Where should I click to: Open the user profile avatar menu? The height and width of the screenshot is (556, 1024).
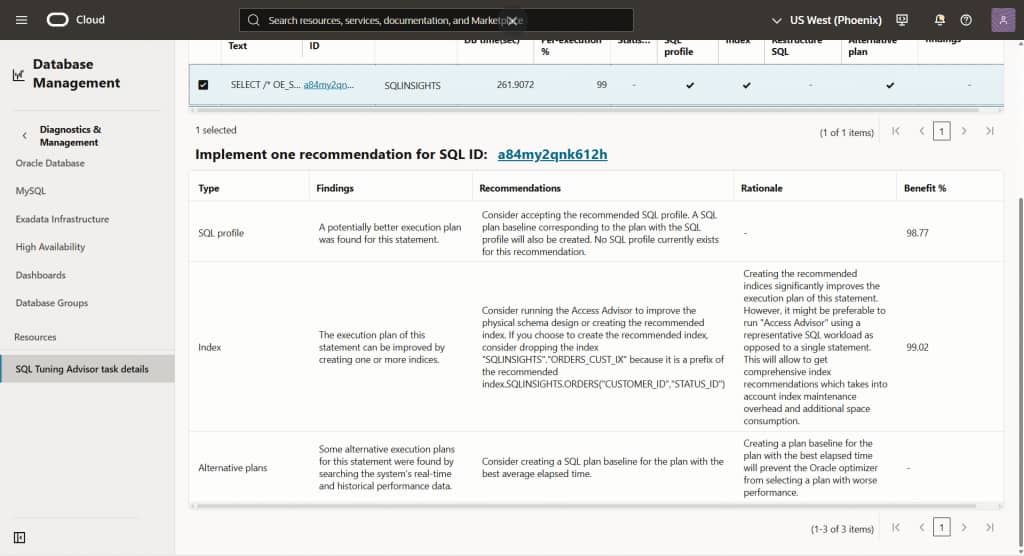tap(1002, 20)
